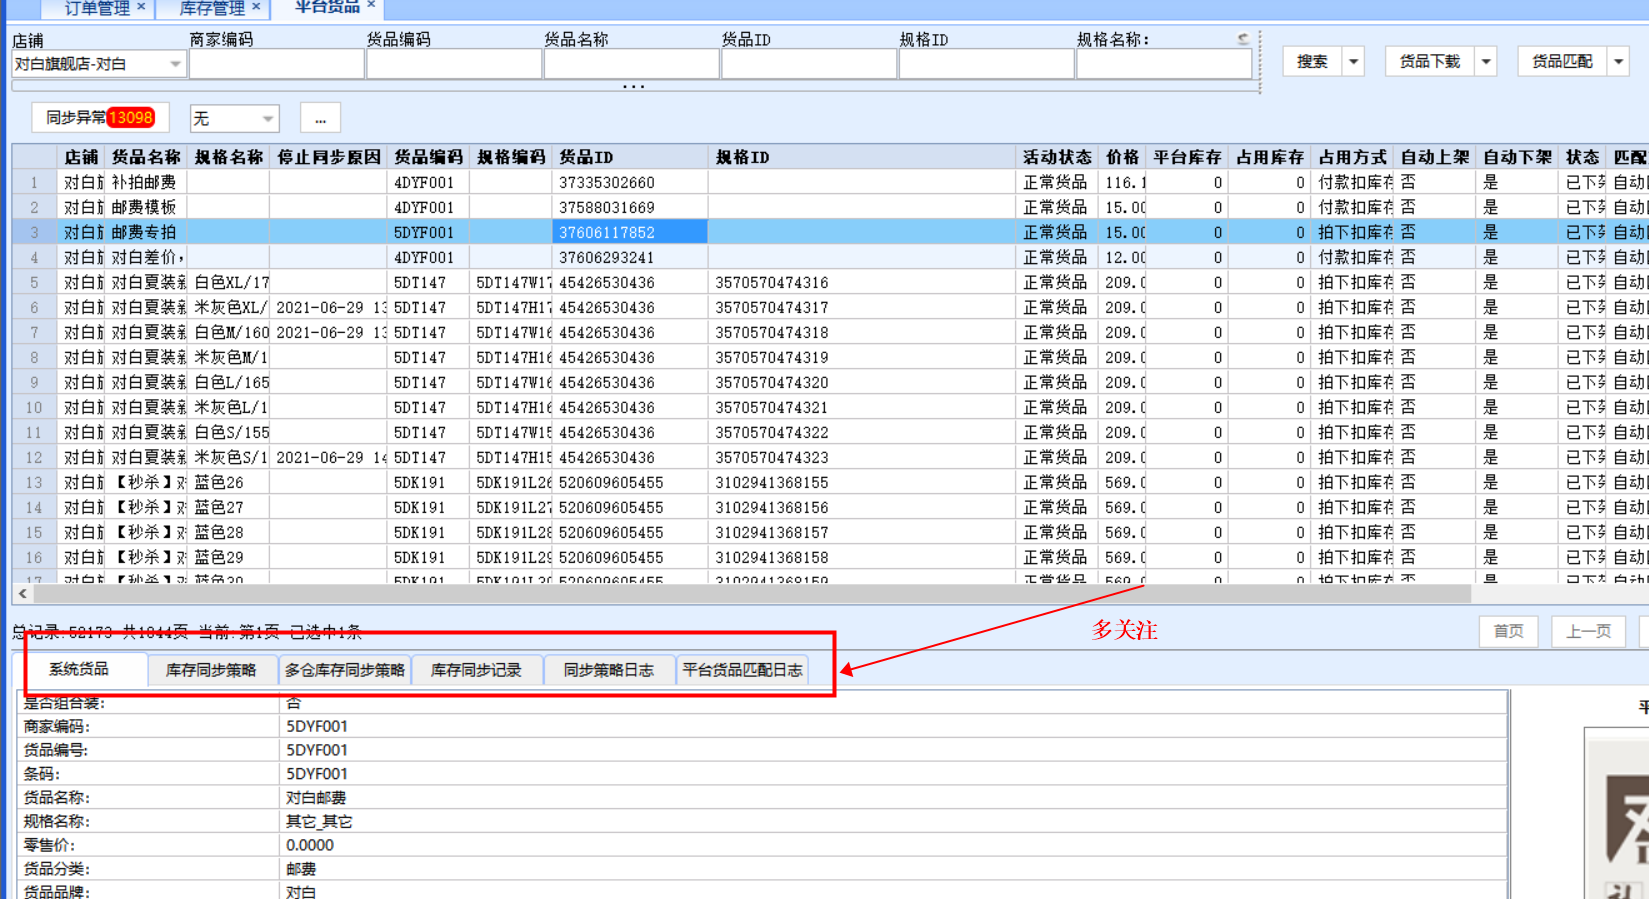Open the 无 filter dropdown

[x=234, y=119]
